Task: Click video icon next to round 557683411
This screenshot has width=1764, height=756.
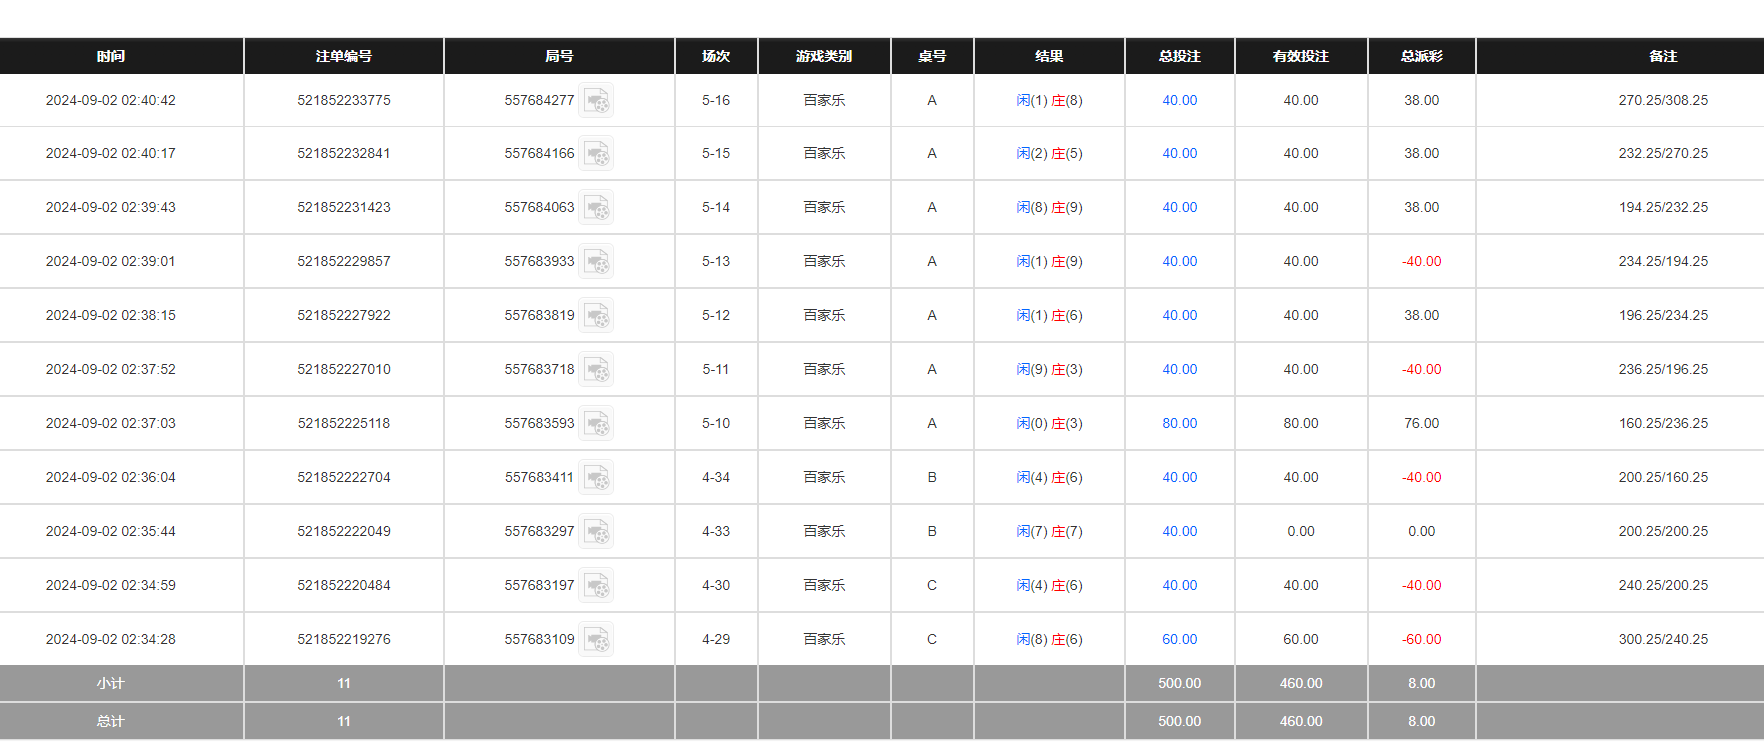Action: [x=597, y=478]
